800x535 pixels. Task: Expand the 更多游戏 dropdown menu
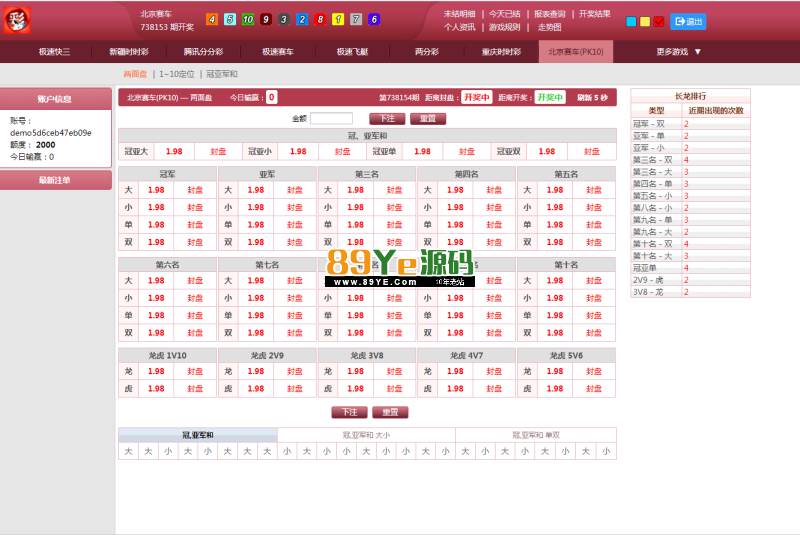(x=679, y=51)
